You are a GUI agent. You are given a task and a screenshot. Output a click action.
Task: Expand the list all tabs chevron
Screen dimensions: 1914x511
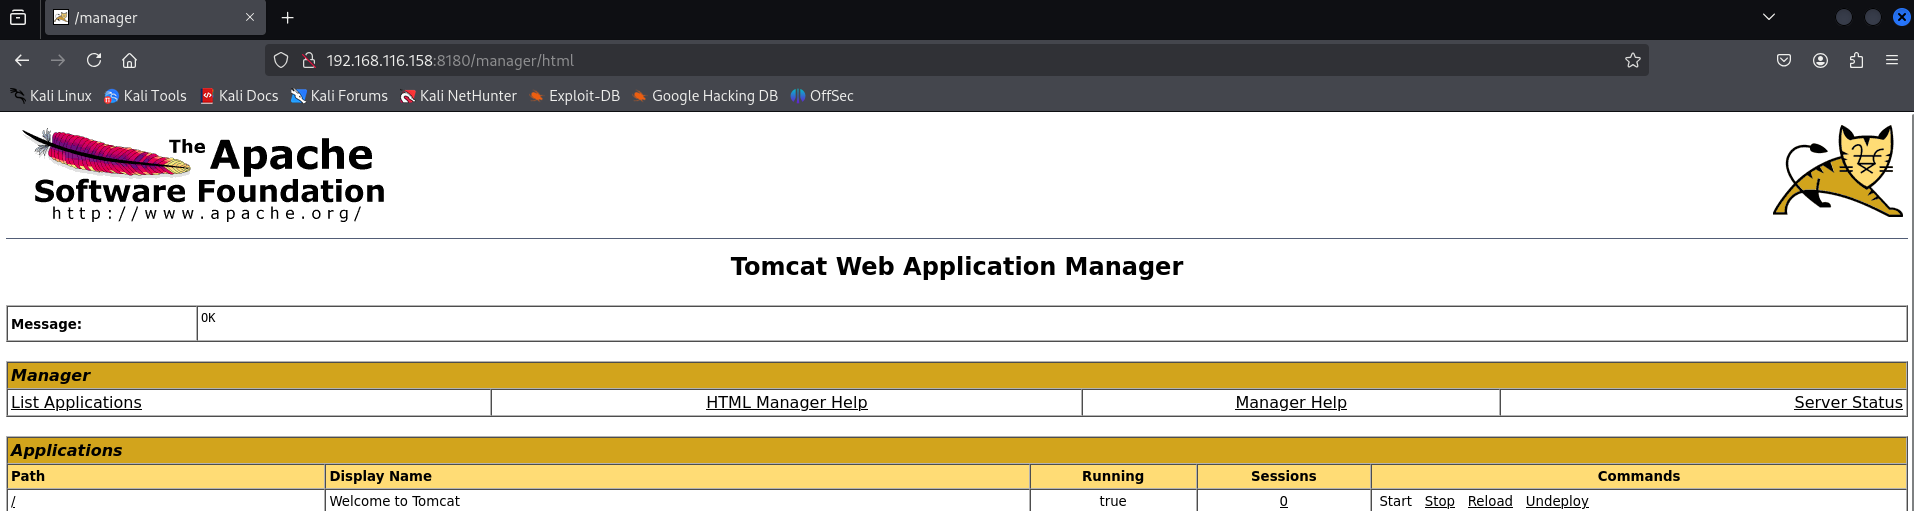(1768, 17)
